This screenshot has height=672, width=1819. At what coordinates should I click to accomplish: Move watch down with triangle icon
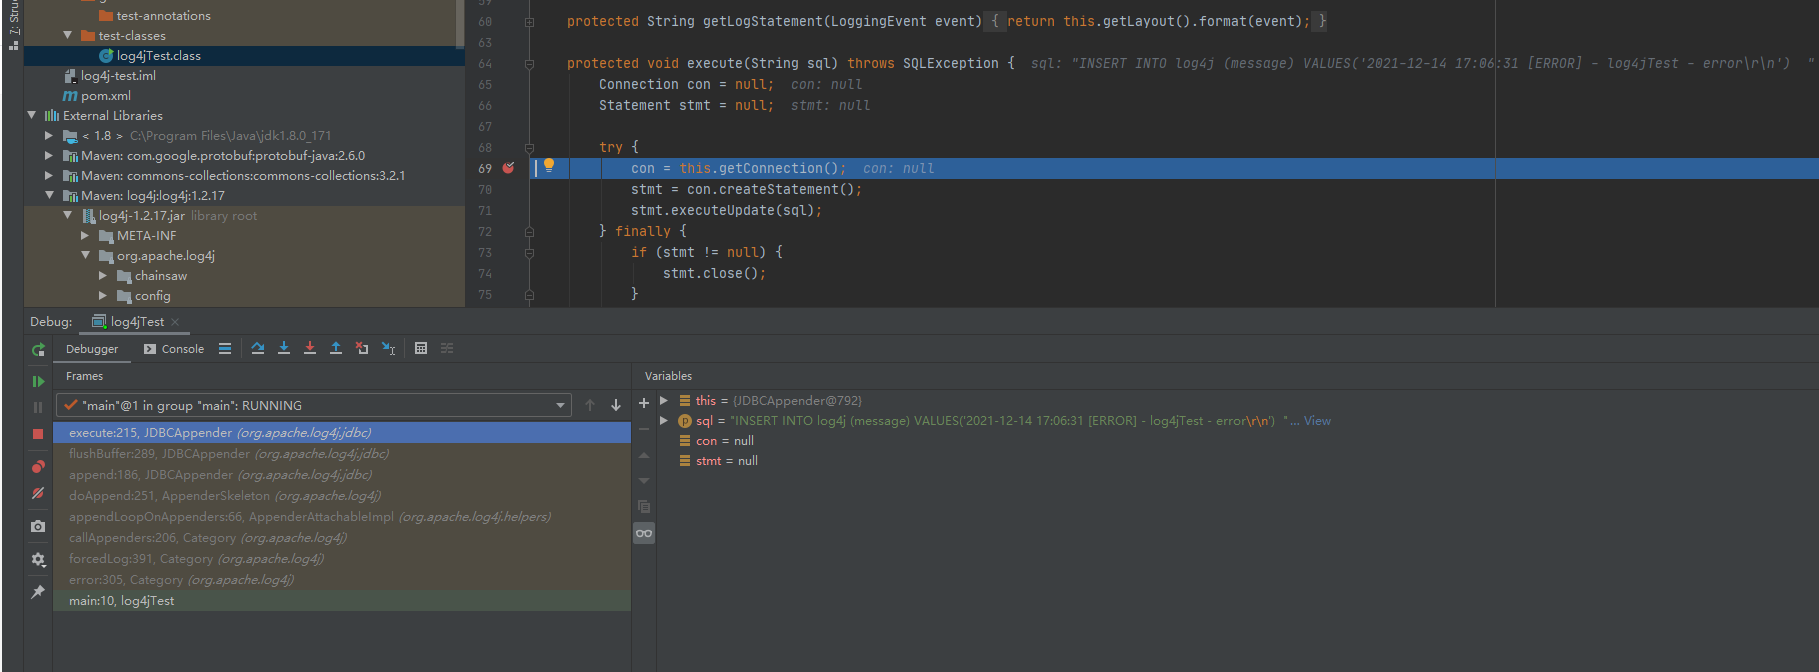coord(644,481)
